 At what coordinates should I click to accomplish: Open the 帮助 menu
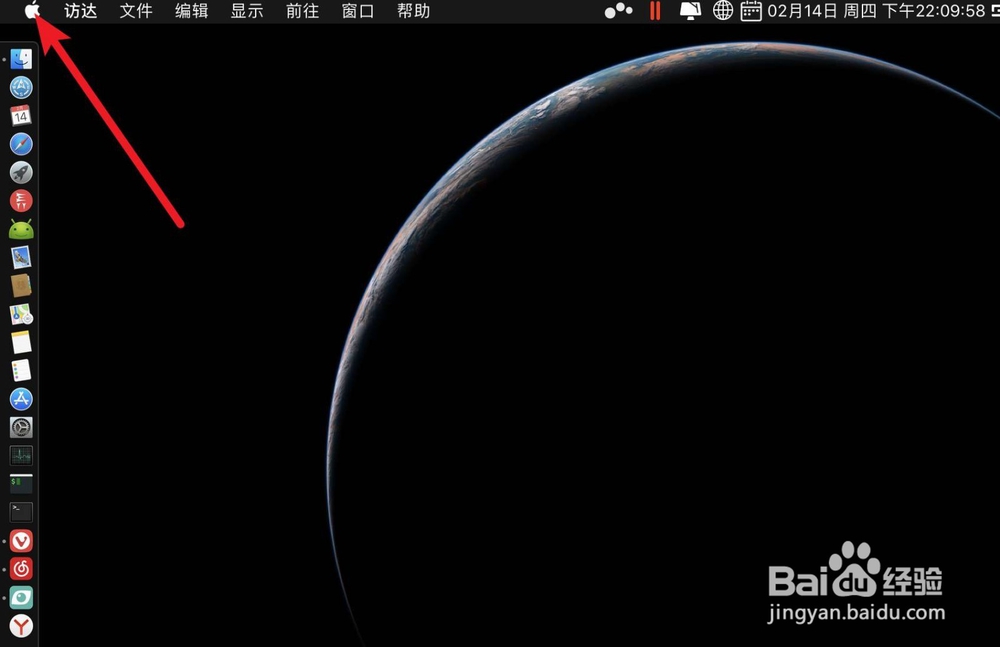point(413,11)
